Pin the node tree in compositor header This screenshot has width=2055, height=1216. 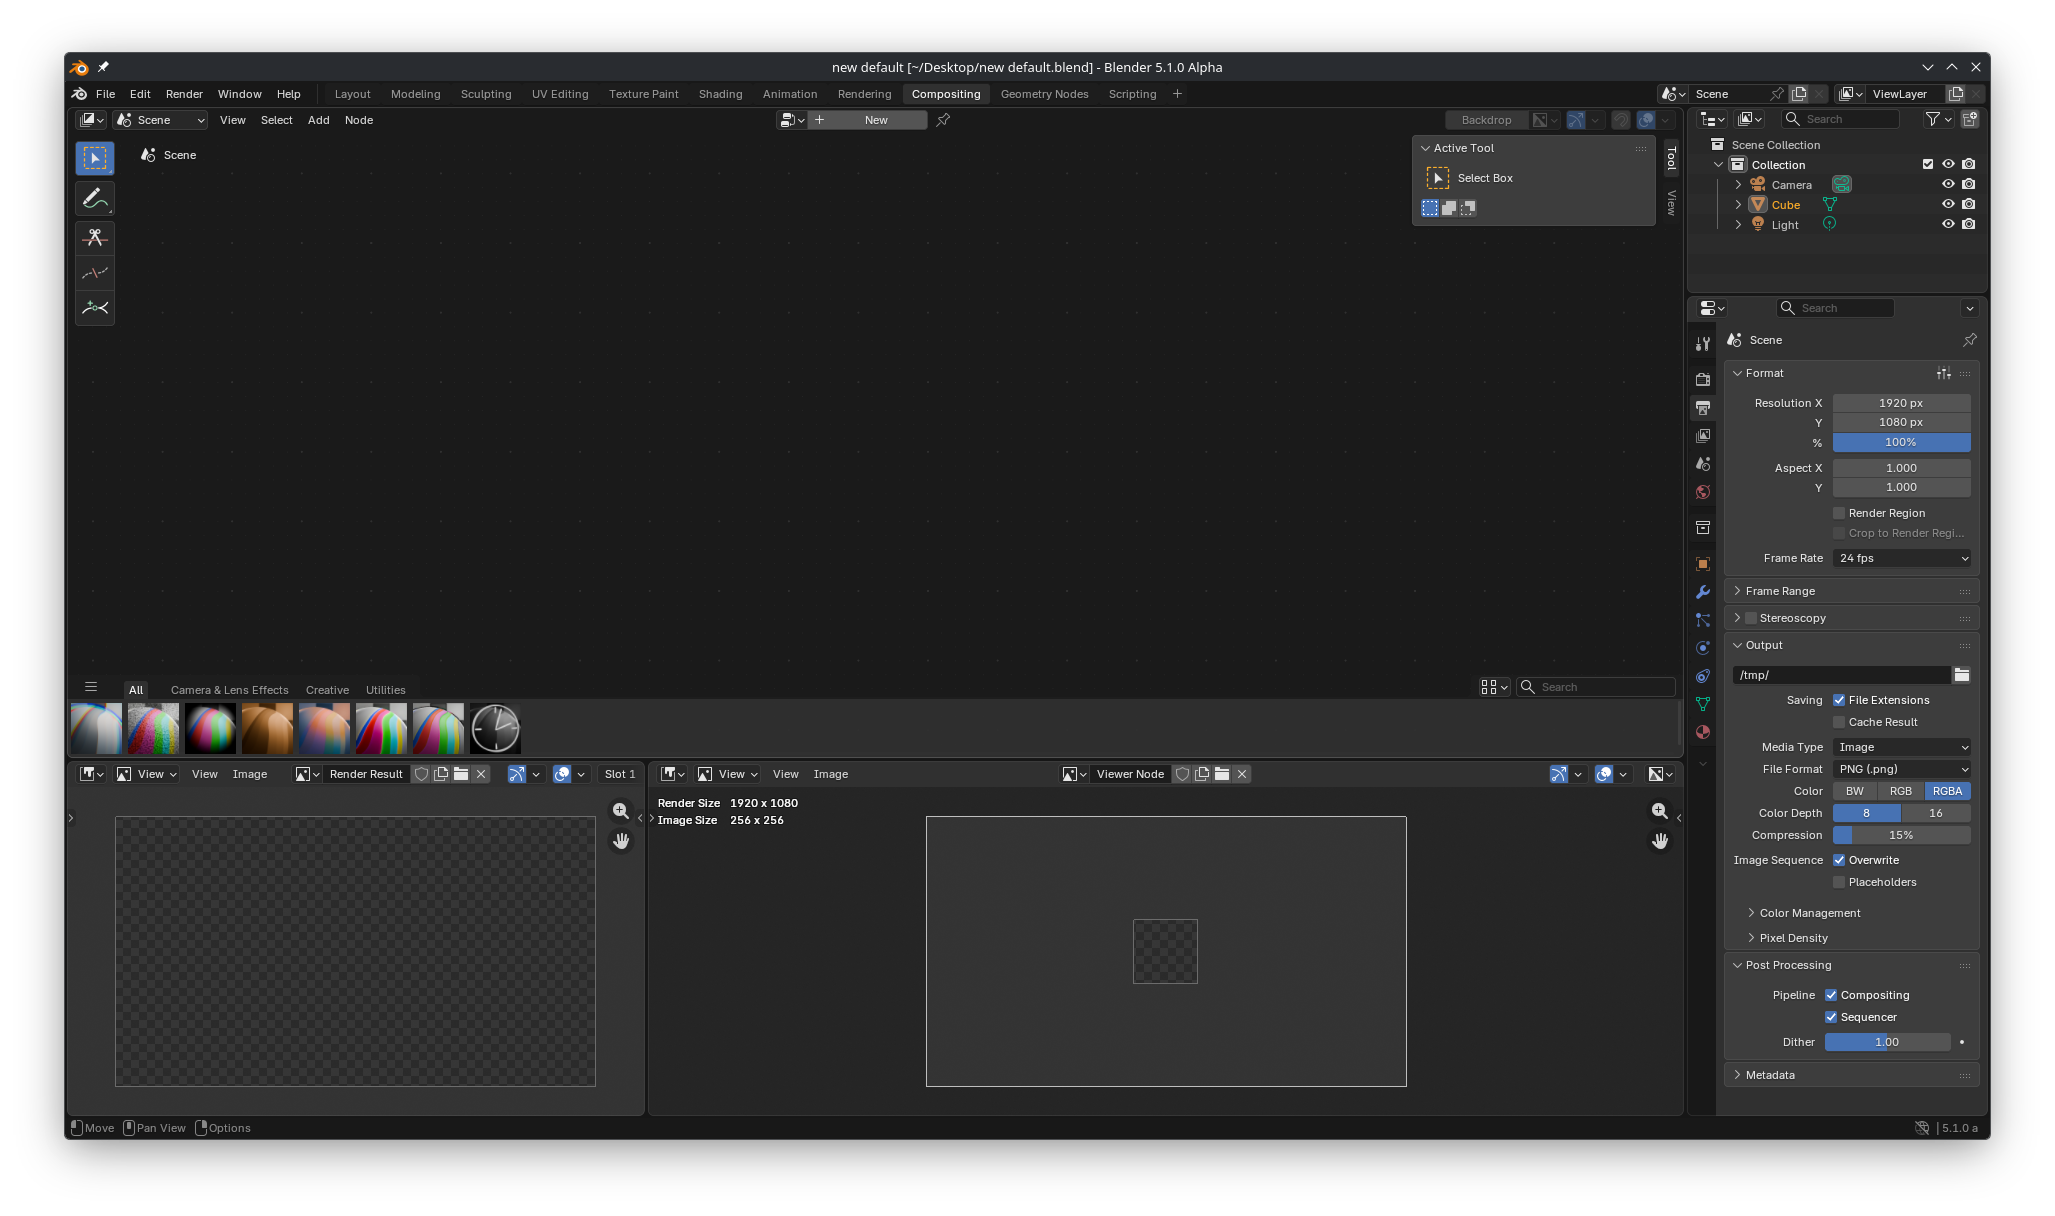943,120
